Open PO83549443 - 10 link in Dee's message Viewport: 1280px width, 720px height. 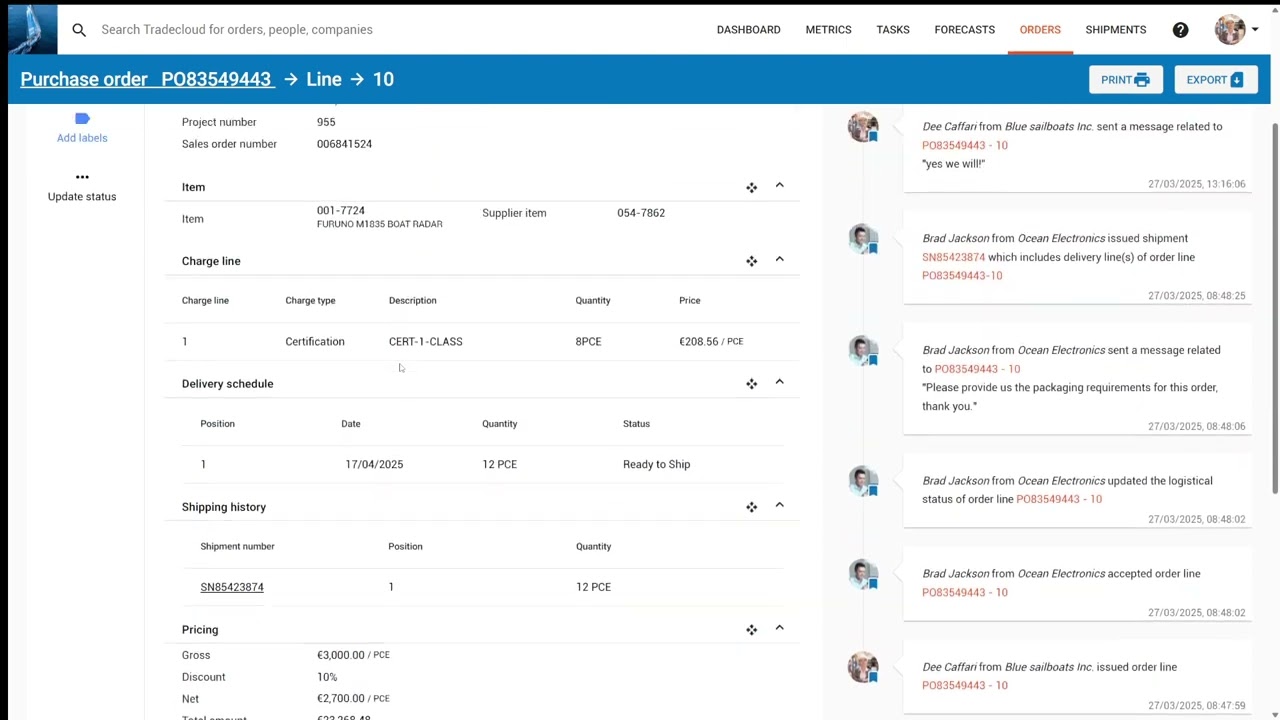pyautogui.click(x=965, y=145)
